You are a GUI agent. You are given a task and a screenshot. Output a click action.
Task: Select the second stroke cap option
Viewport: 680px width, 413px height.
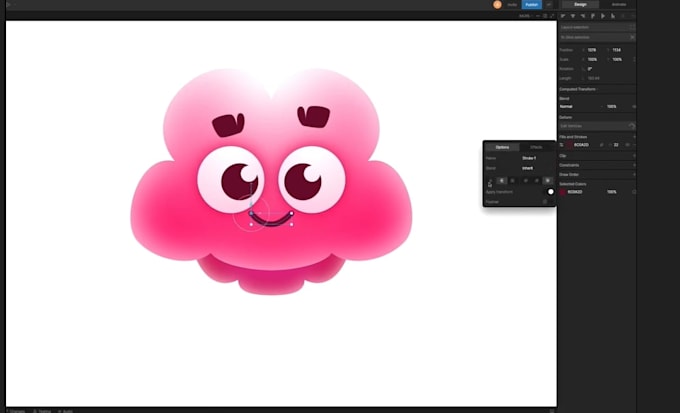coord(502,180)
